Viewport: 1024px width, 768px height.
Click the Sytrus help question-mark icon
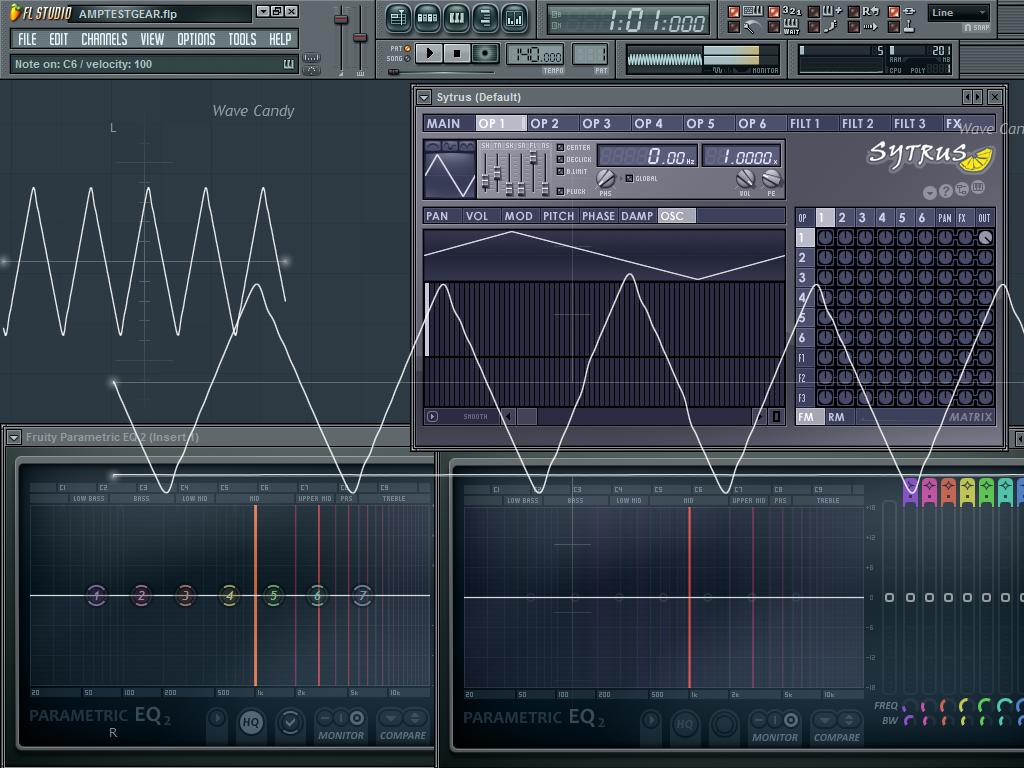coord(946,192)
